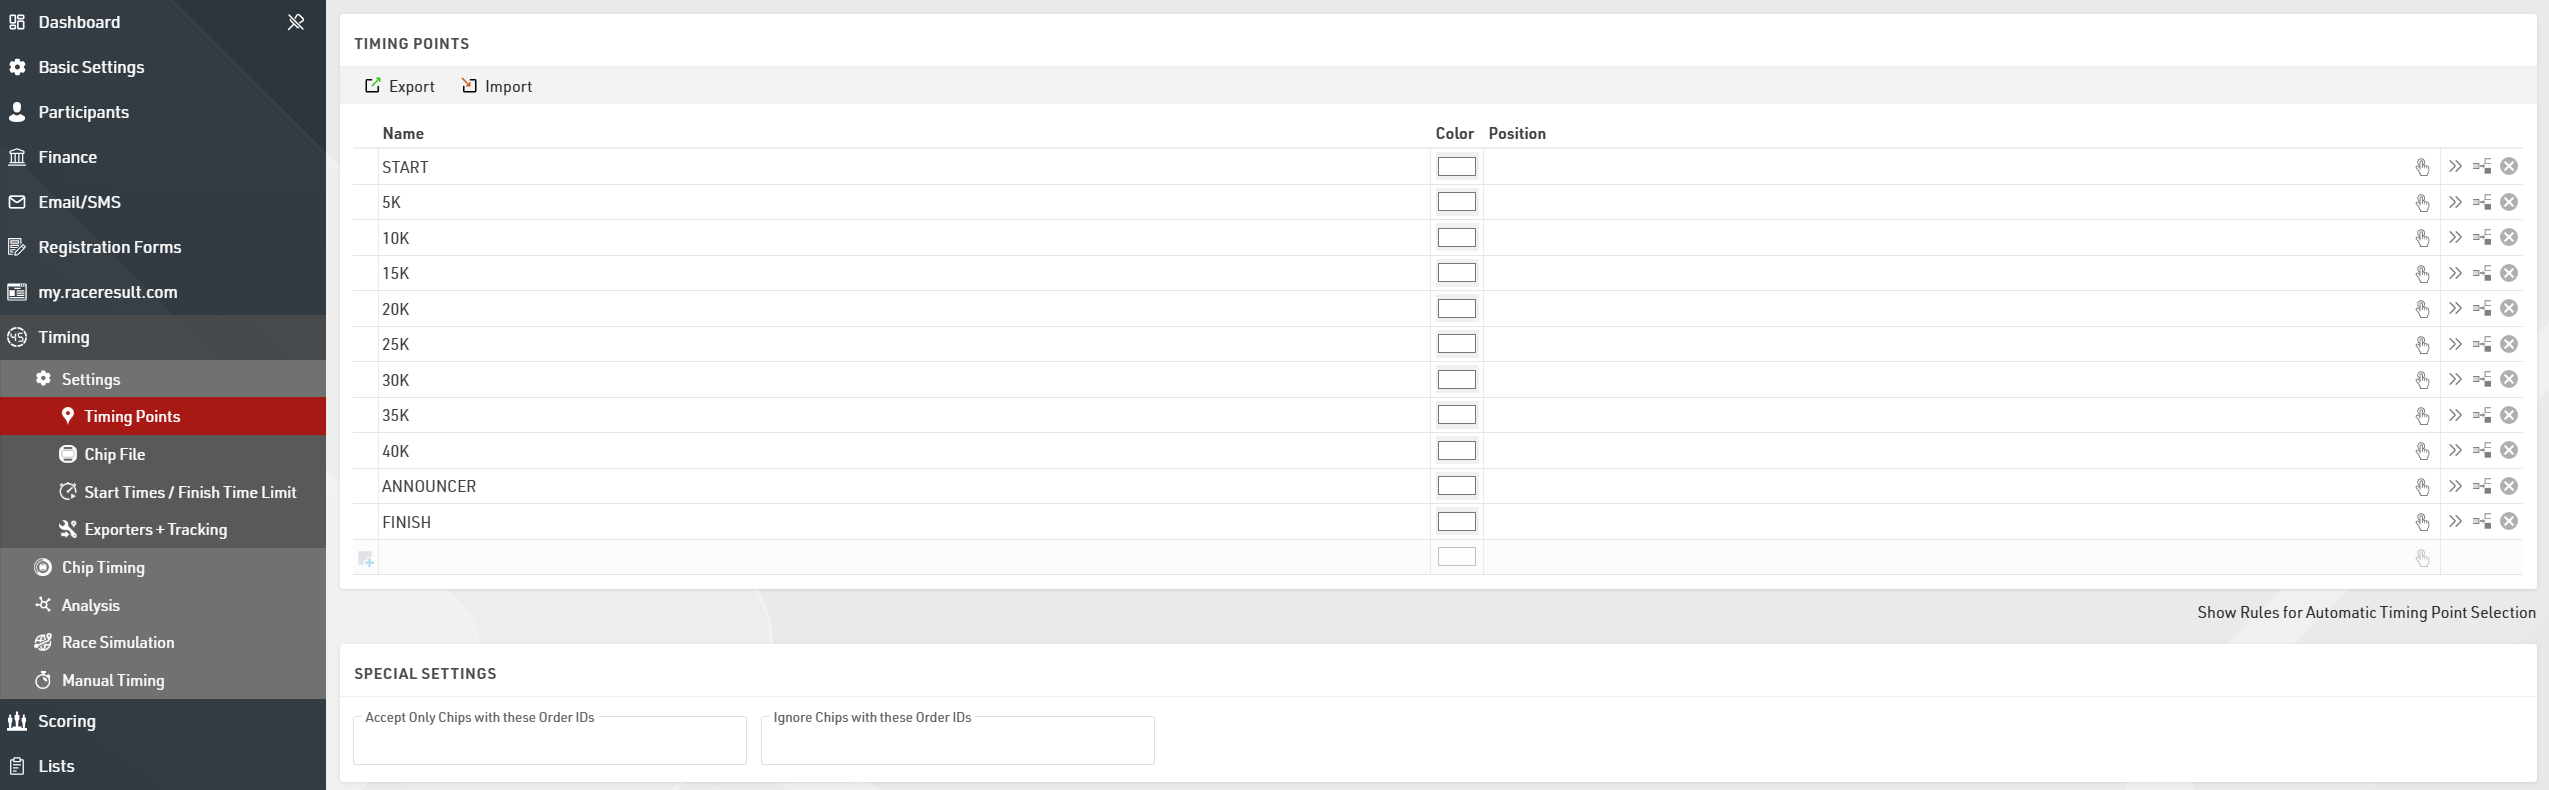Image resolution: width=2549 pixels, height=790 pixels.
Task: Click the Export icon button
Action: (x=372, y=86)
